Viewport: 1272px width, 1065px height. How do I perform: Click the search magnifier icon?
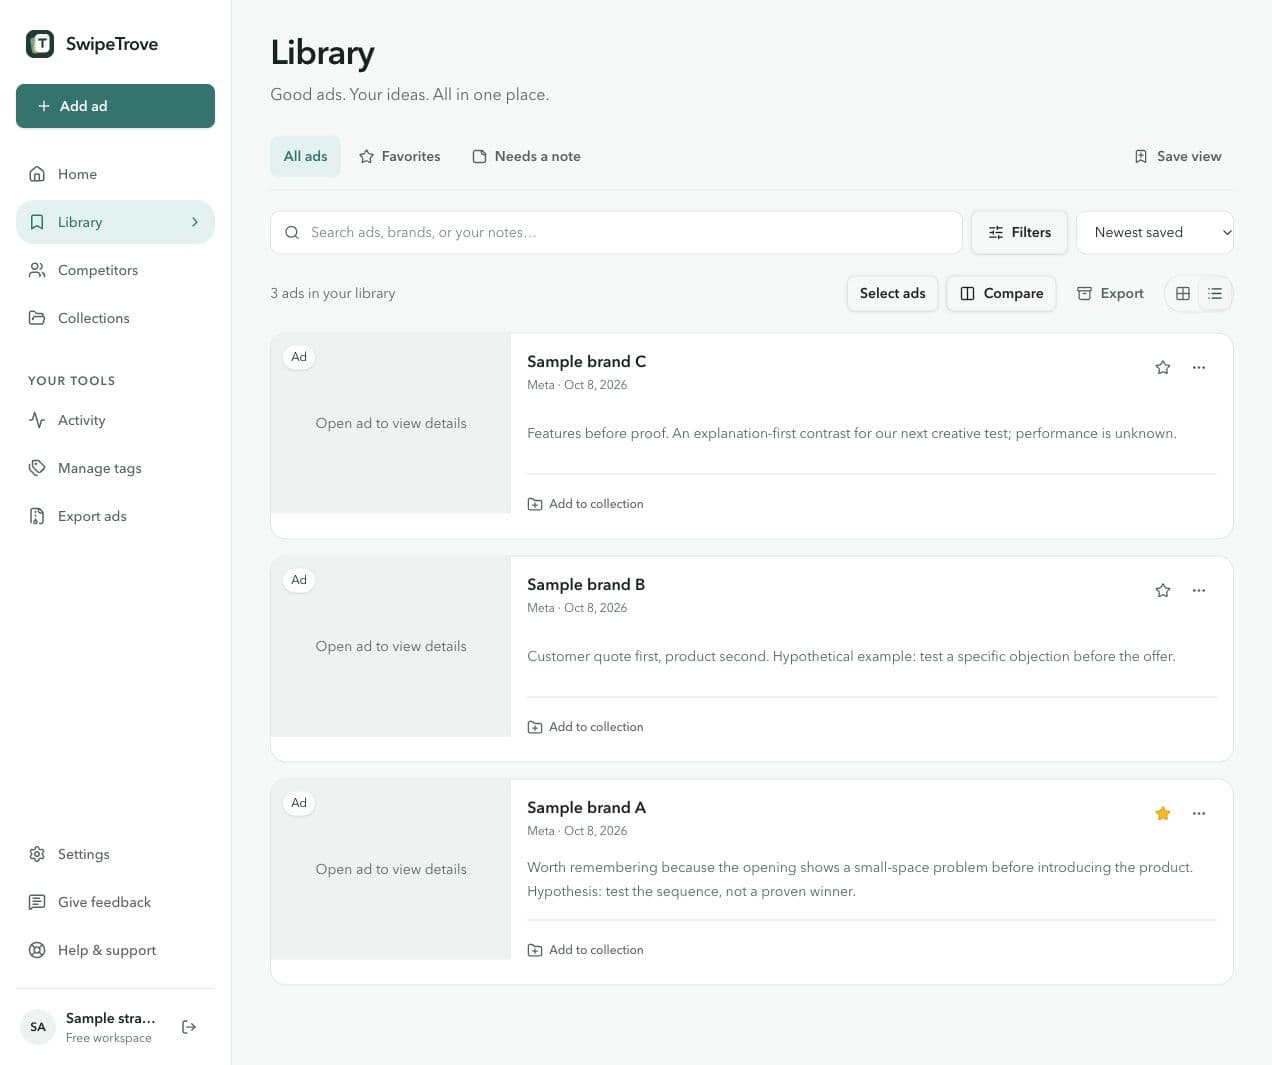point(292,232)
